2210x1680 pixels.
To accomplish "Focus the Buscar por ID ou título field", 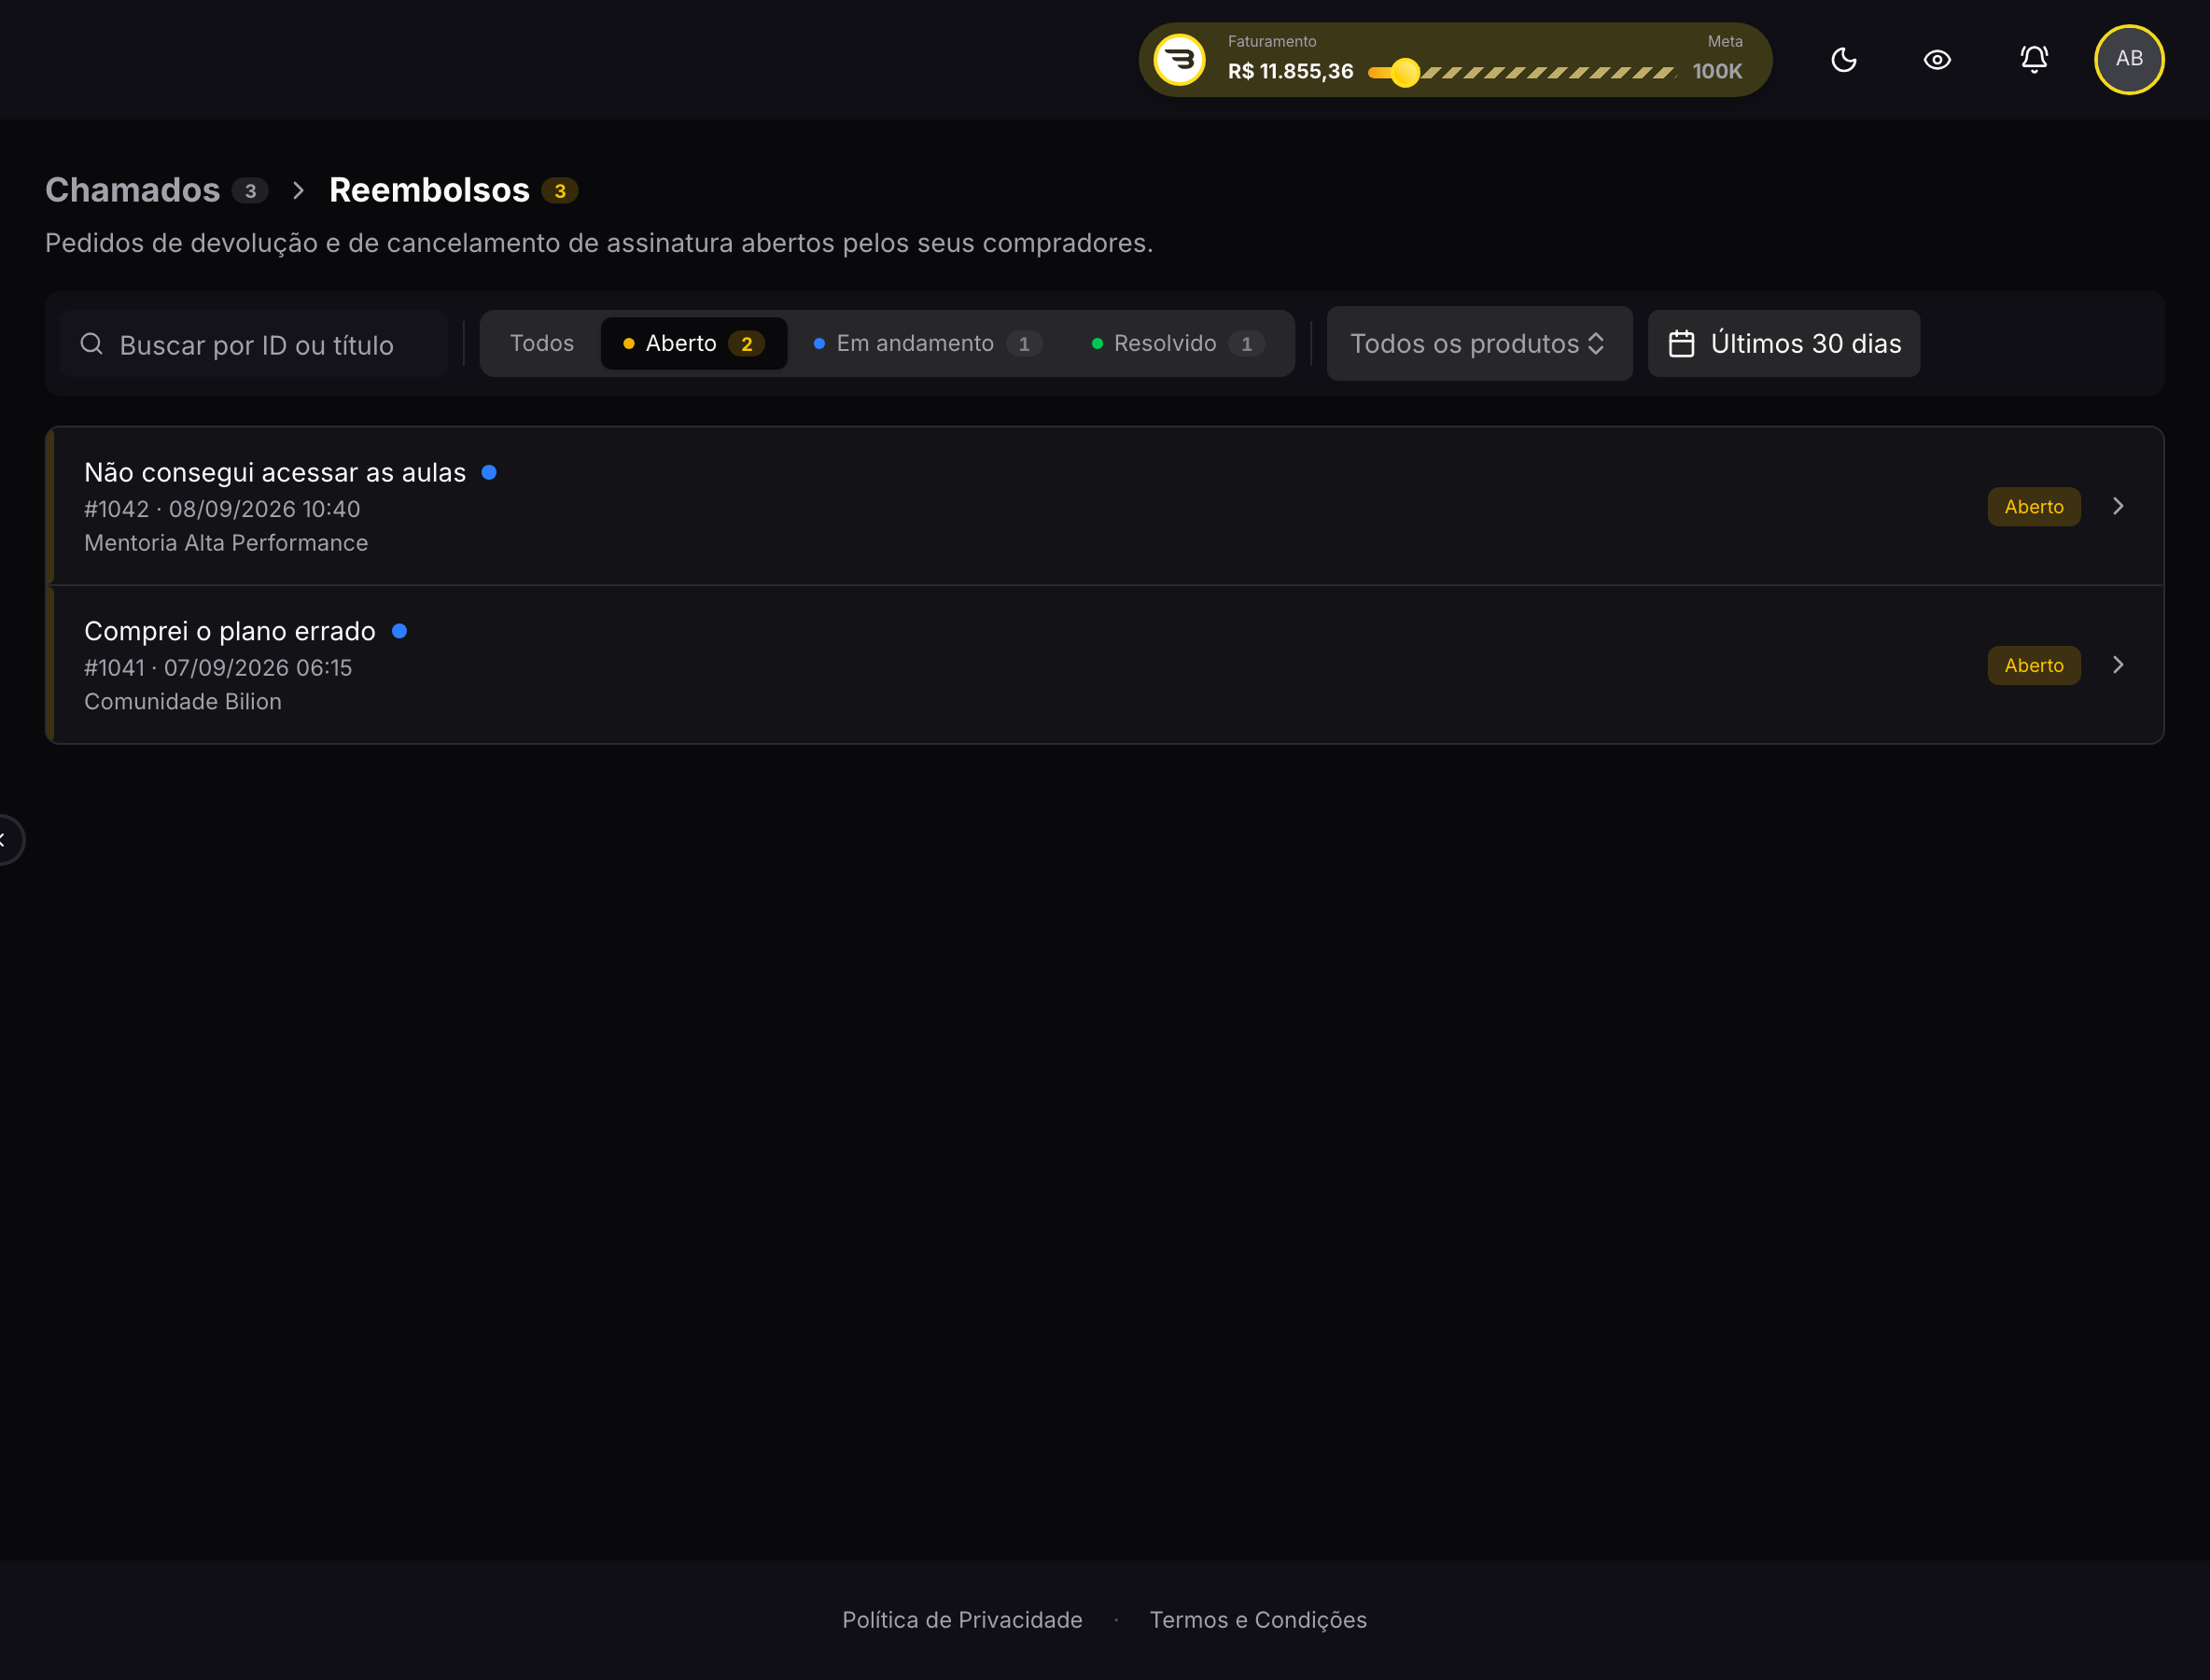I will tap(254, 344).
